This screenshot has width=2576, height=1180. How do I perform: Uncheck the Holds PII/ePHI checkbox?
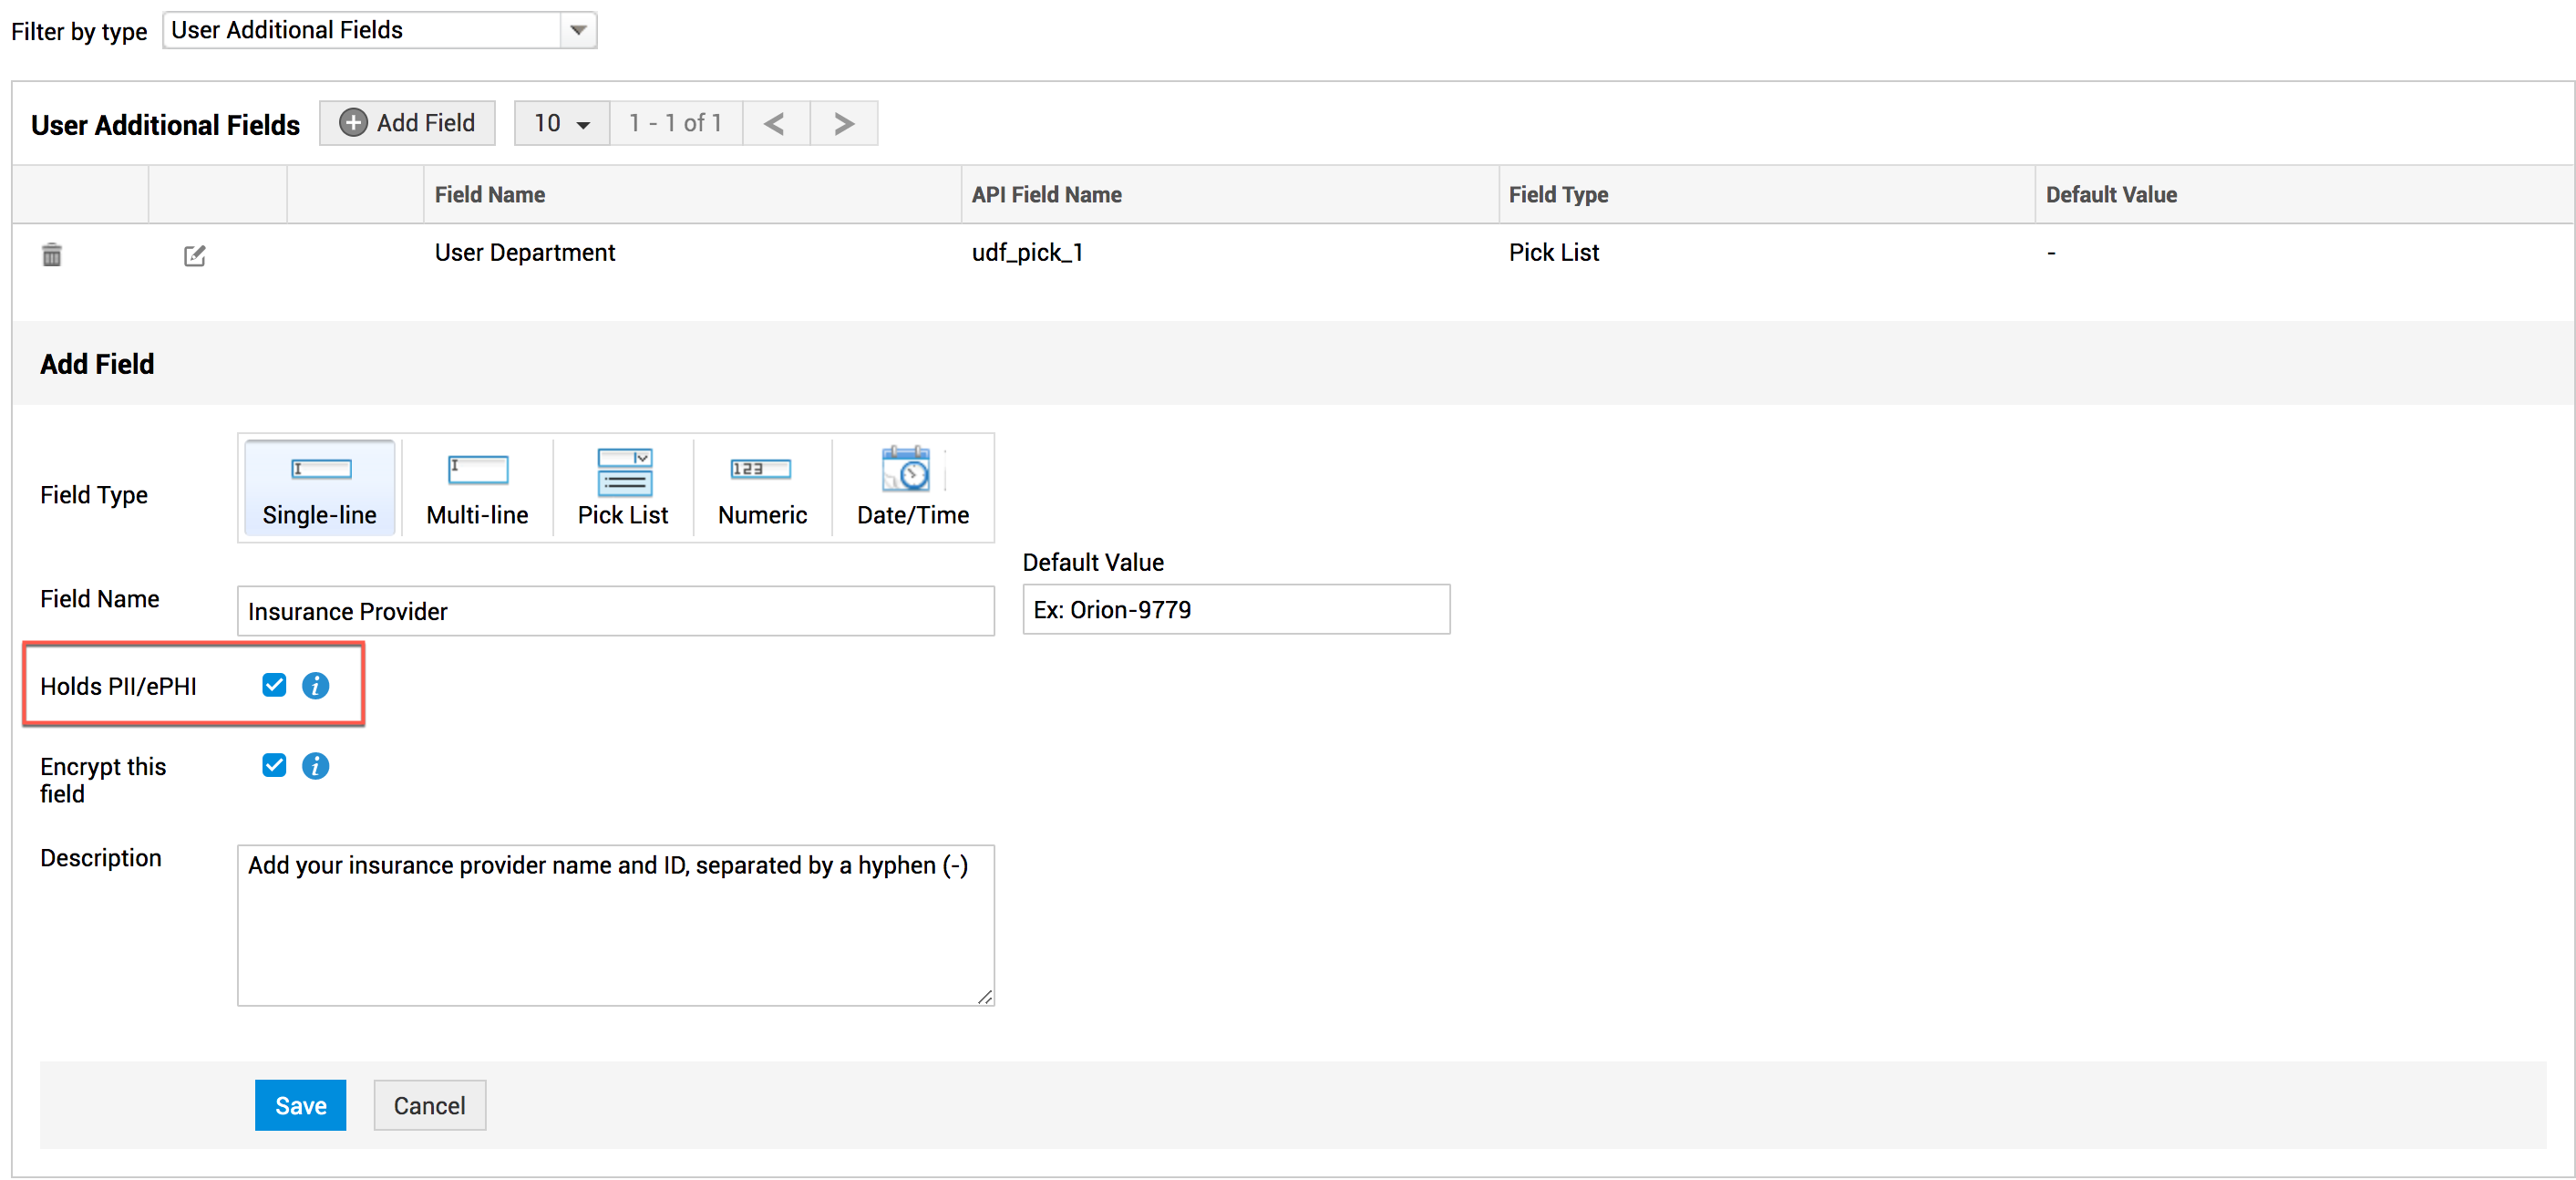274,685
